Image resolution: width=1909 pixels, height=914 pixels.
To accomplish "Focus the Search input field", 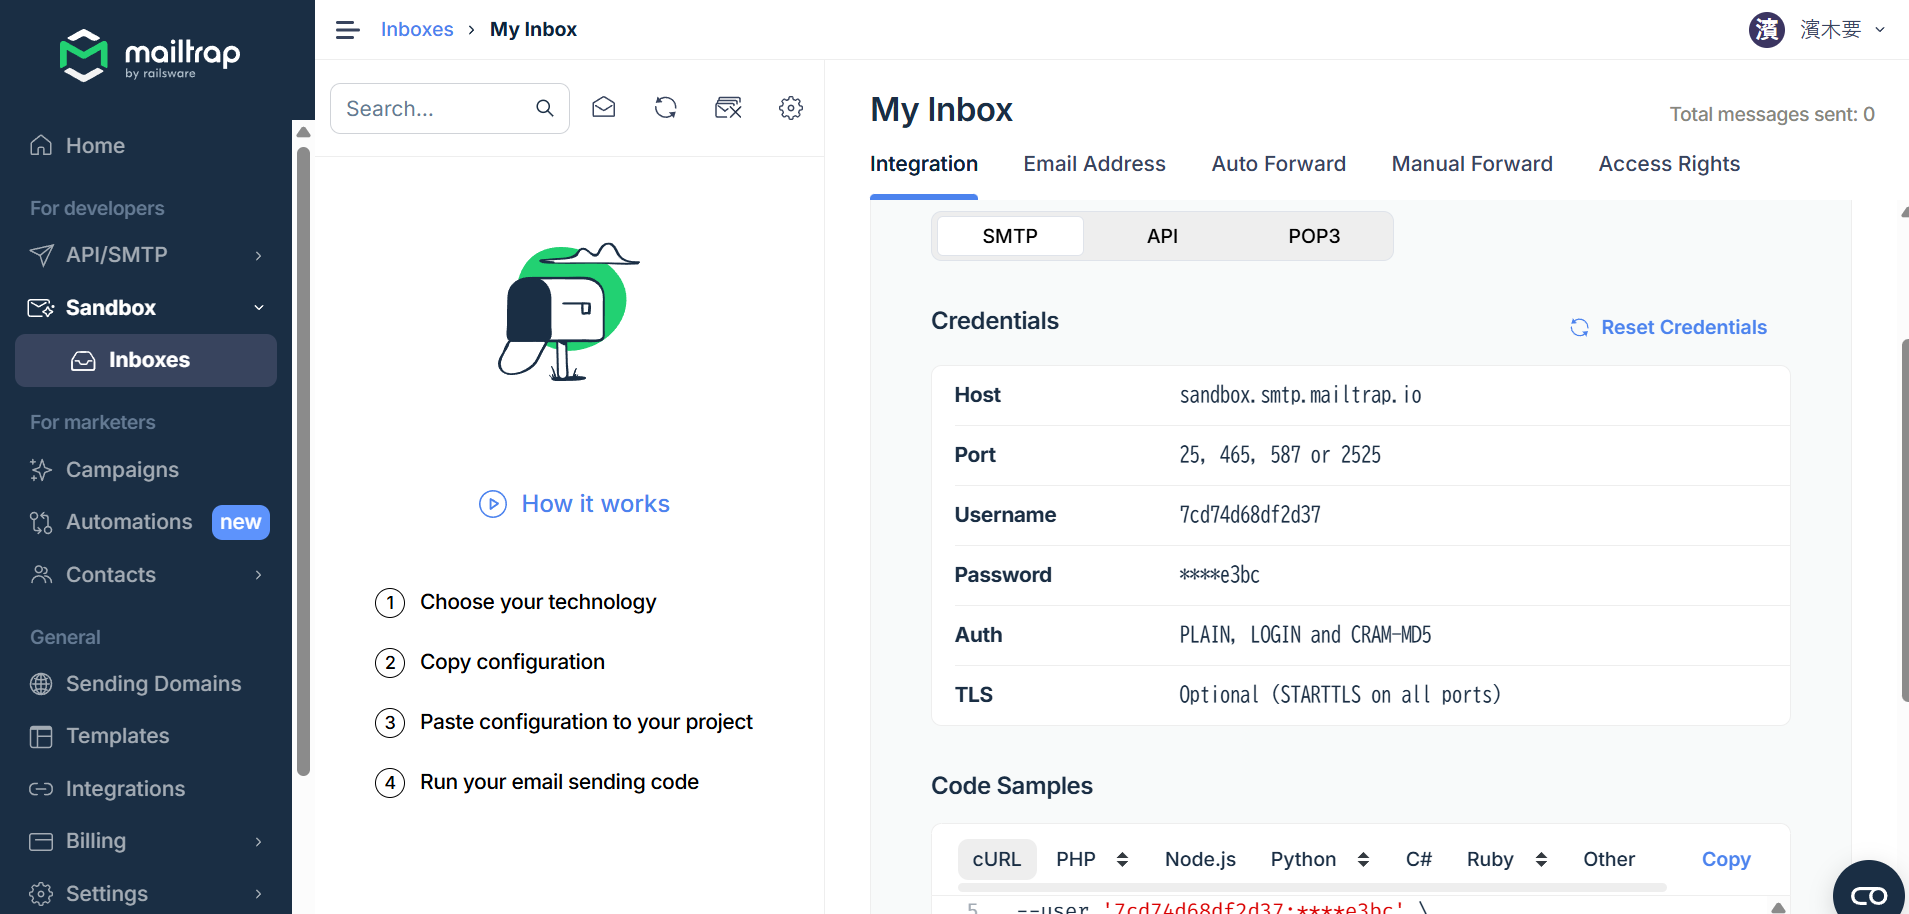I will pyautogui.click(x=434, y=108).
